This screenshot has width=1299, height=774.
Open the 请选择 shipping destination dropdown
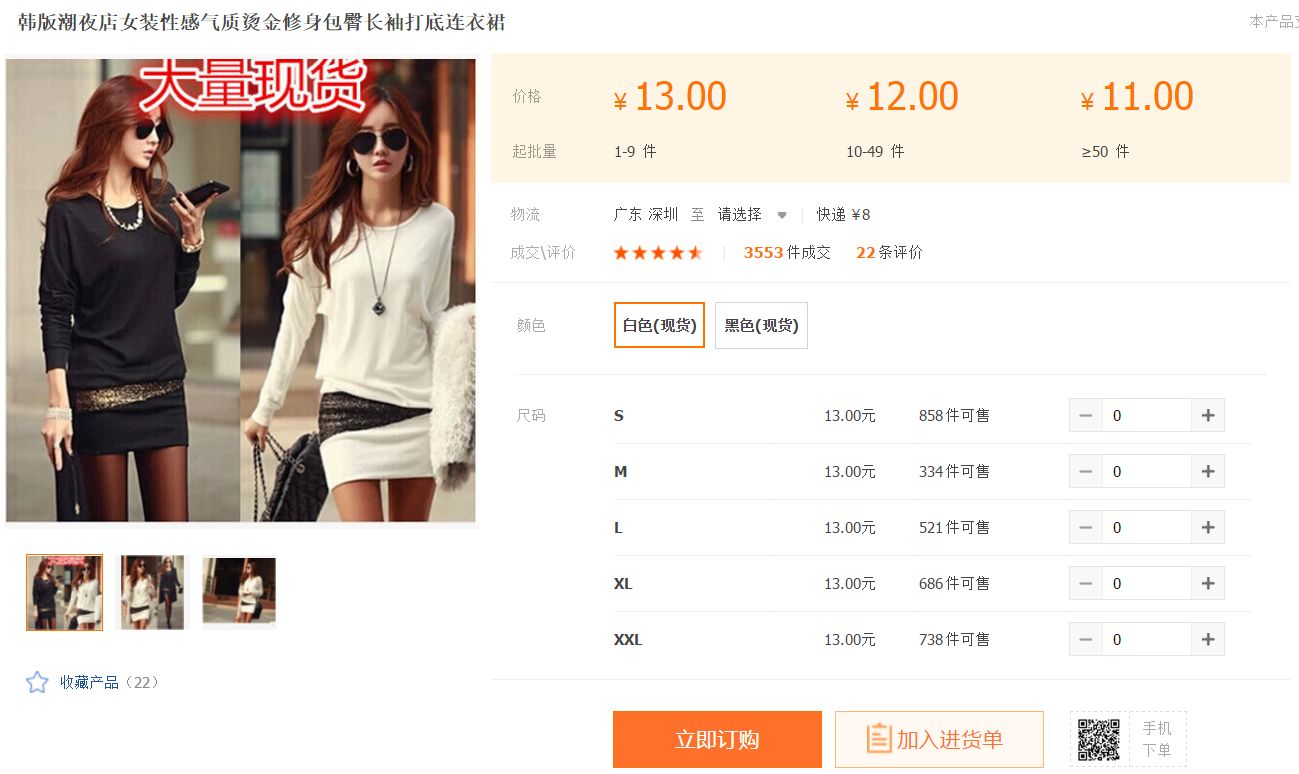[752, 214]
